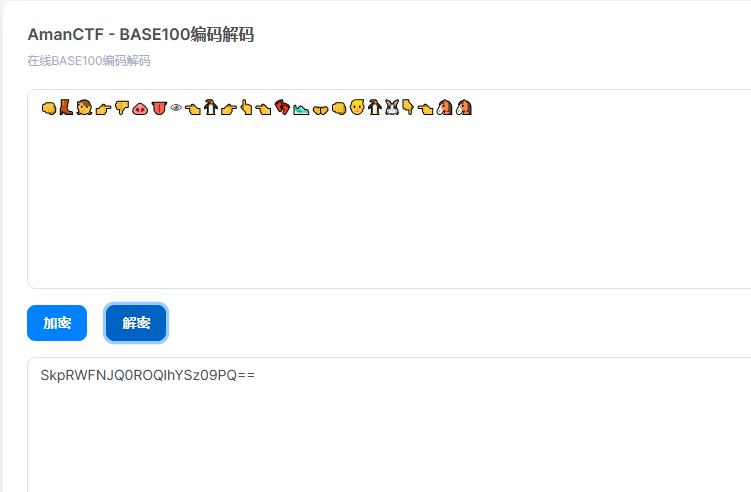
Task: Click the 加密 encrypt button
Action: 57,323
